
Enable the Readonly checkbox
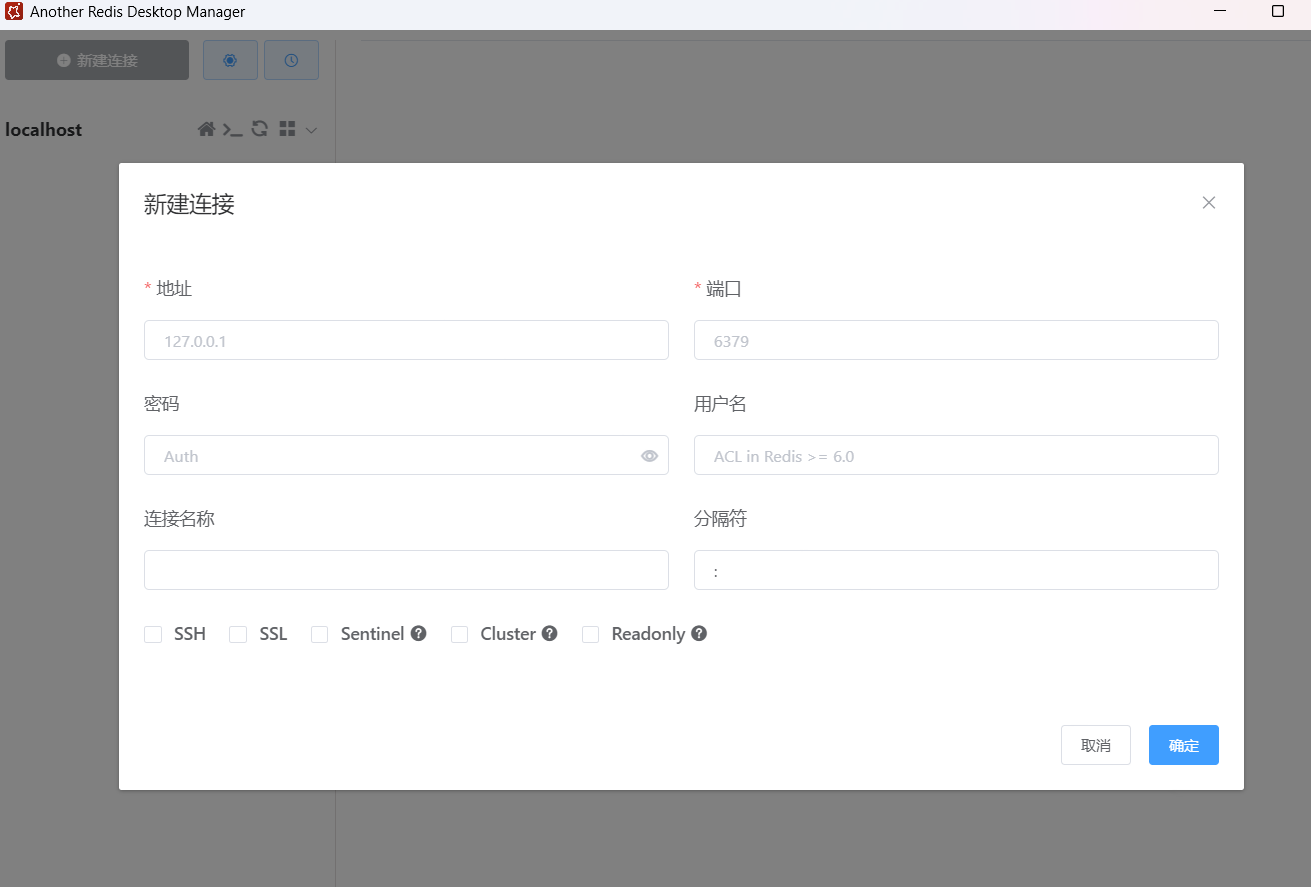pyautogui.click(x=591, y=634)
